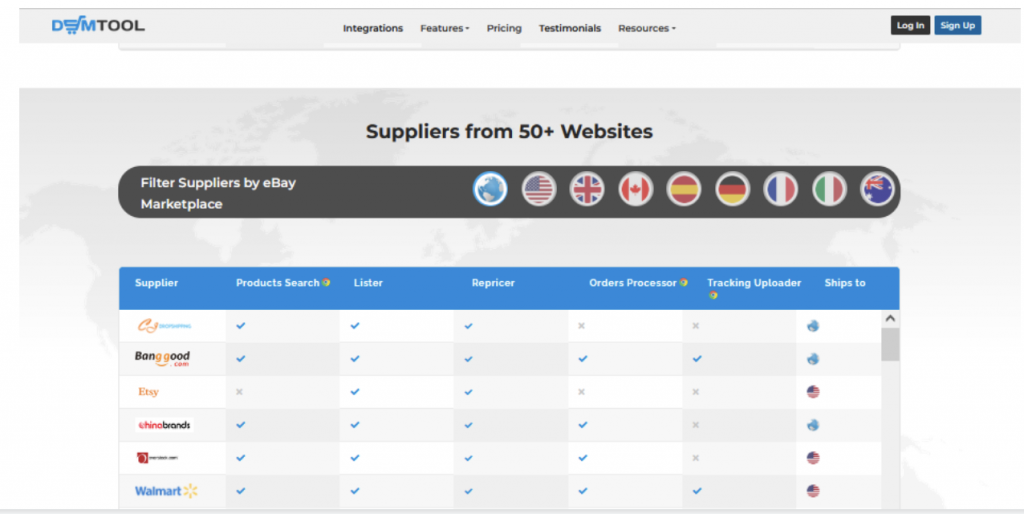Click the US flag Ships to icon for Overstock
1024x514 pixels.
coord(813,458)
